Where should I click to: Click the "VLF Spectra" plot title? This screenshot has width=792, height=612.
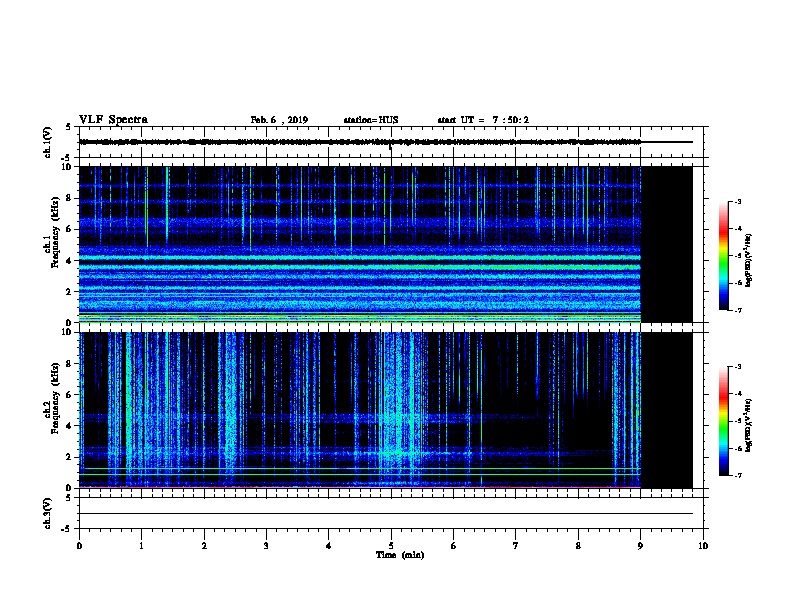tap(114, 120)
